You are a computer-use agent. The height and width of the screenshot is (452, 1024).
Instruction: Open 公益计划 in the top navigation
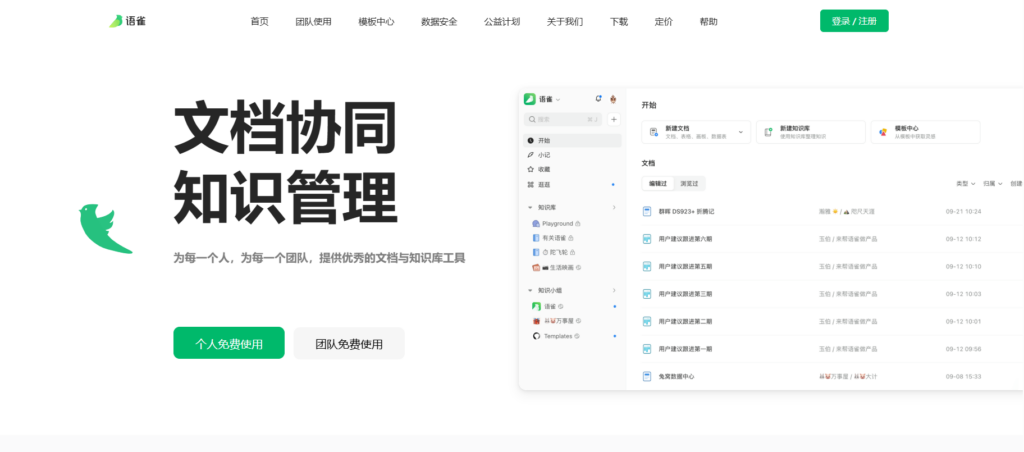tap(502, 22)
